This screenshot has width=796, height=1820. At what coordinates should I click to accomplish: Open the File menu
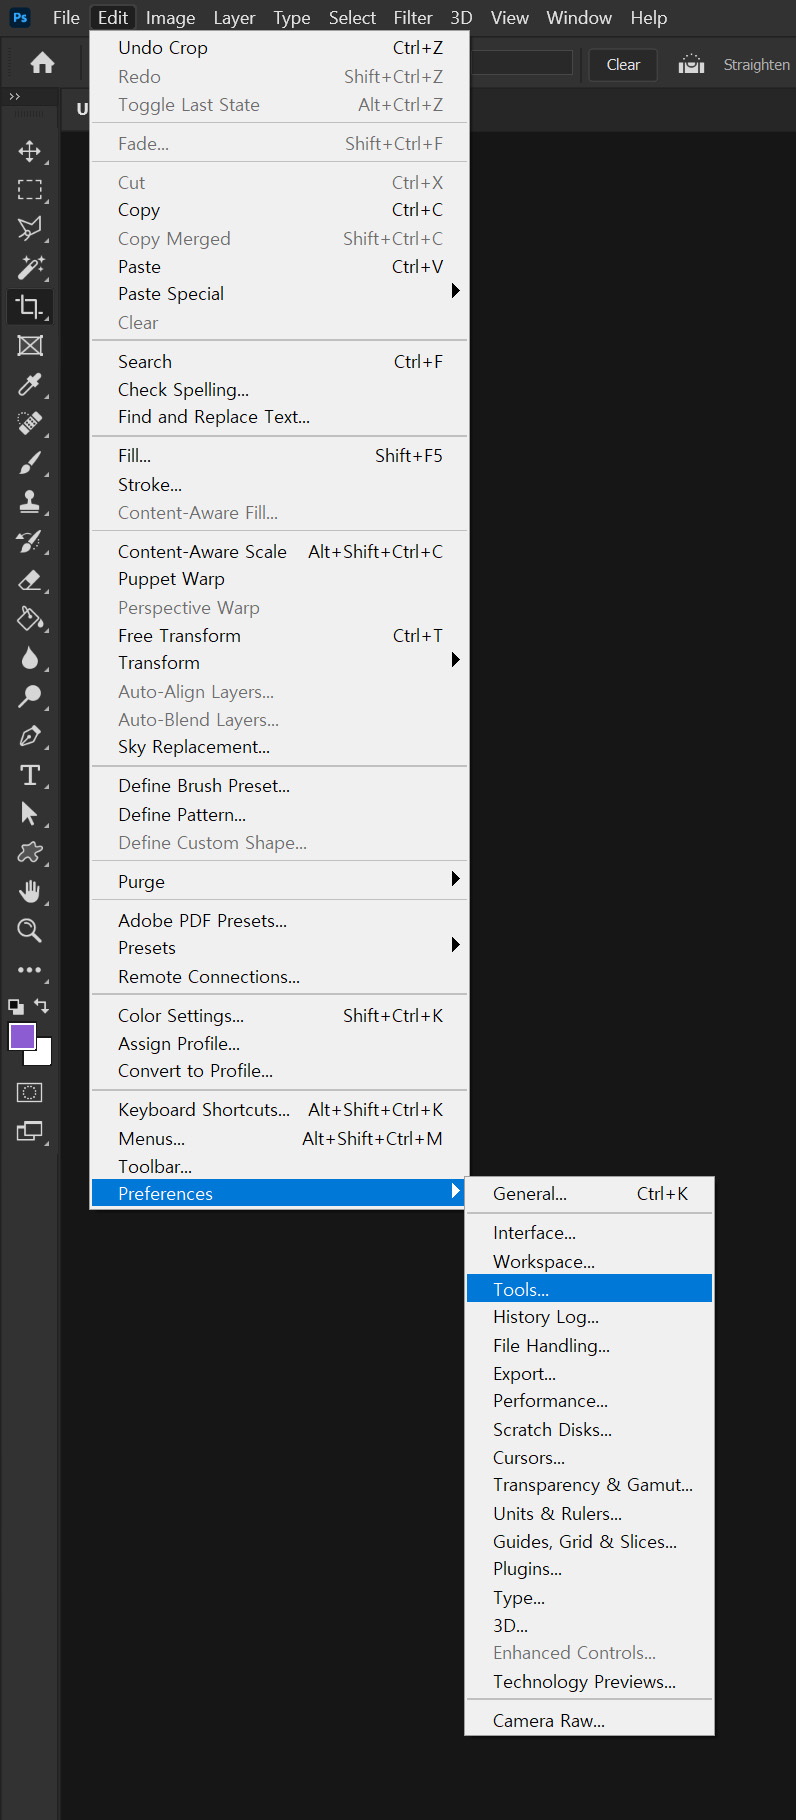tap(66, 18)
